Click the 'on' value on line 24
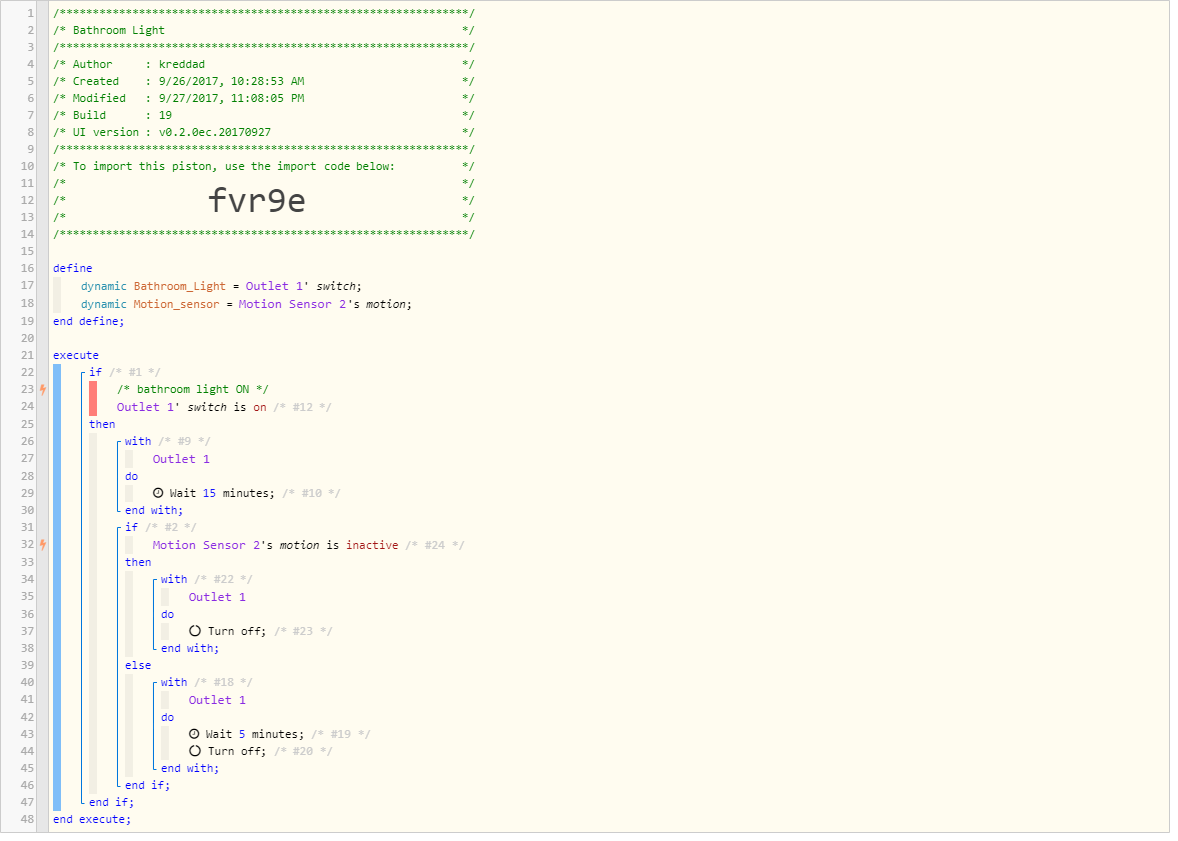1178x841 pixels. click(x=260, y=407)
